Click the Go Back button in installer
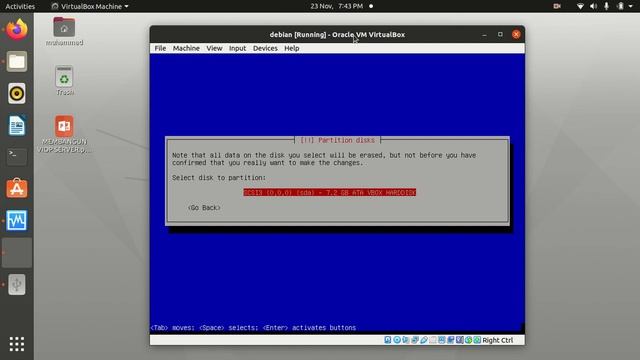Screen dimensions: 640x360 click(204, 208)
